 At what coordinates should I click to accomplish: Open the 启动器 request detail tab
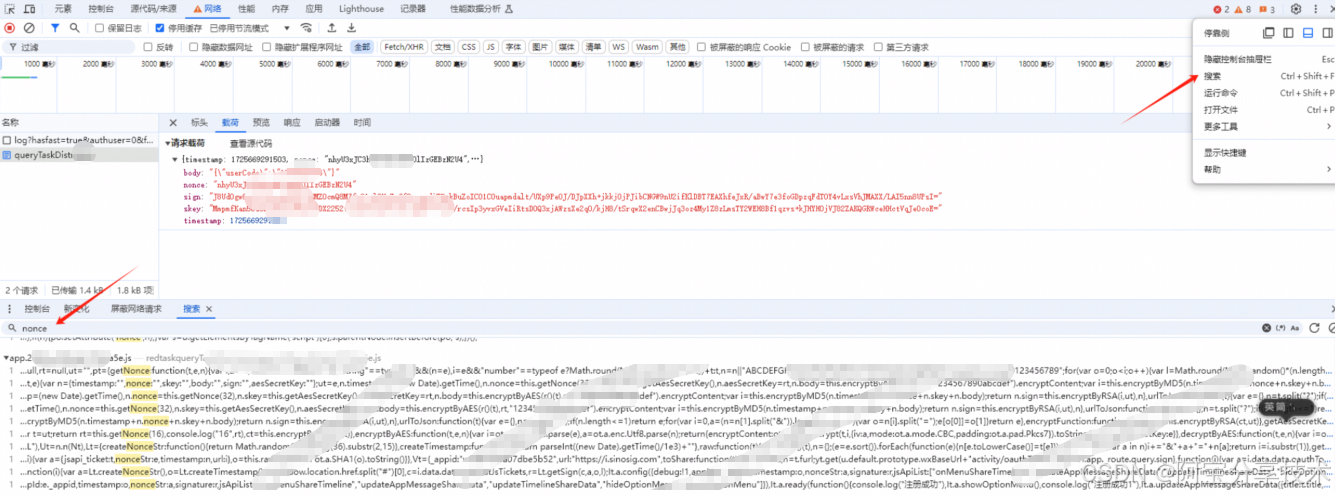[x=327, y=123]
